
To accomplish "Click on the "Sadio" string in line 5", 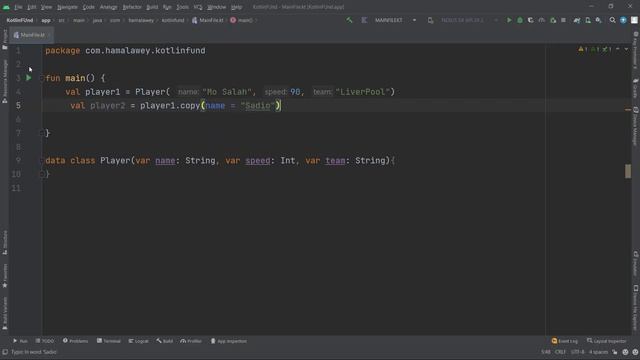I will pos(258,106).
